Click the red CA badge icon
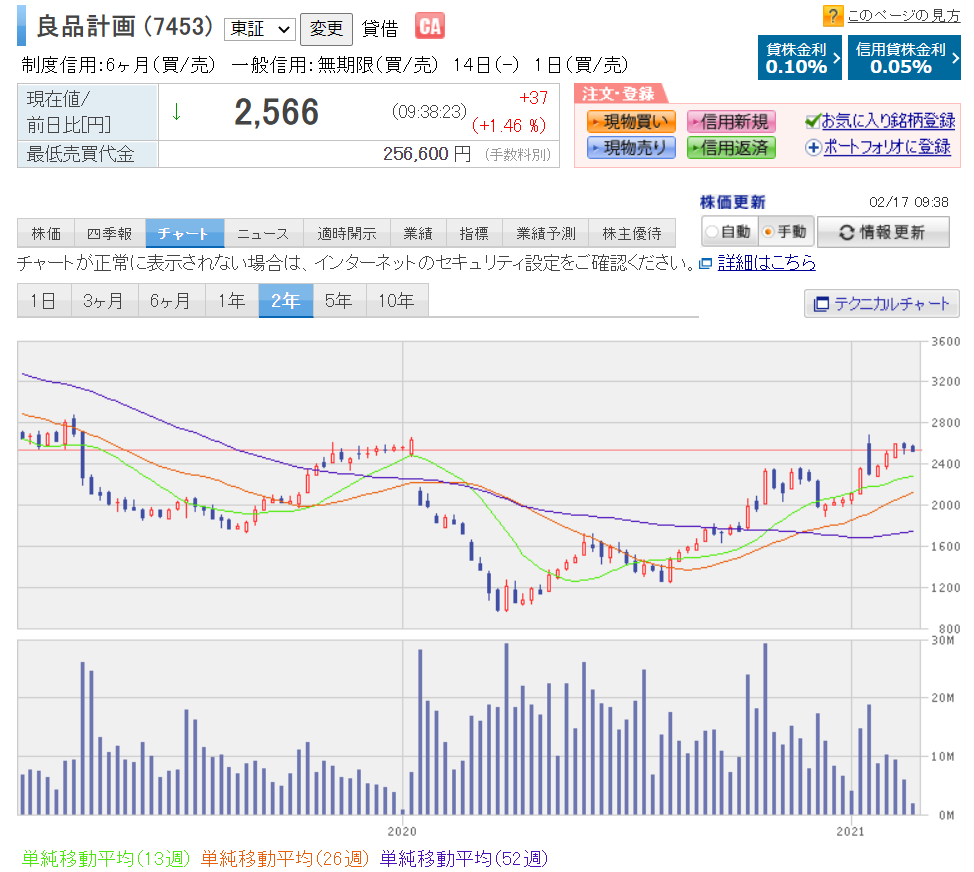974x872 pixels. click(x=429, y=26)
